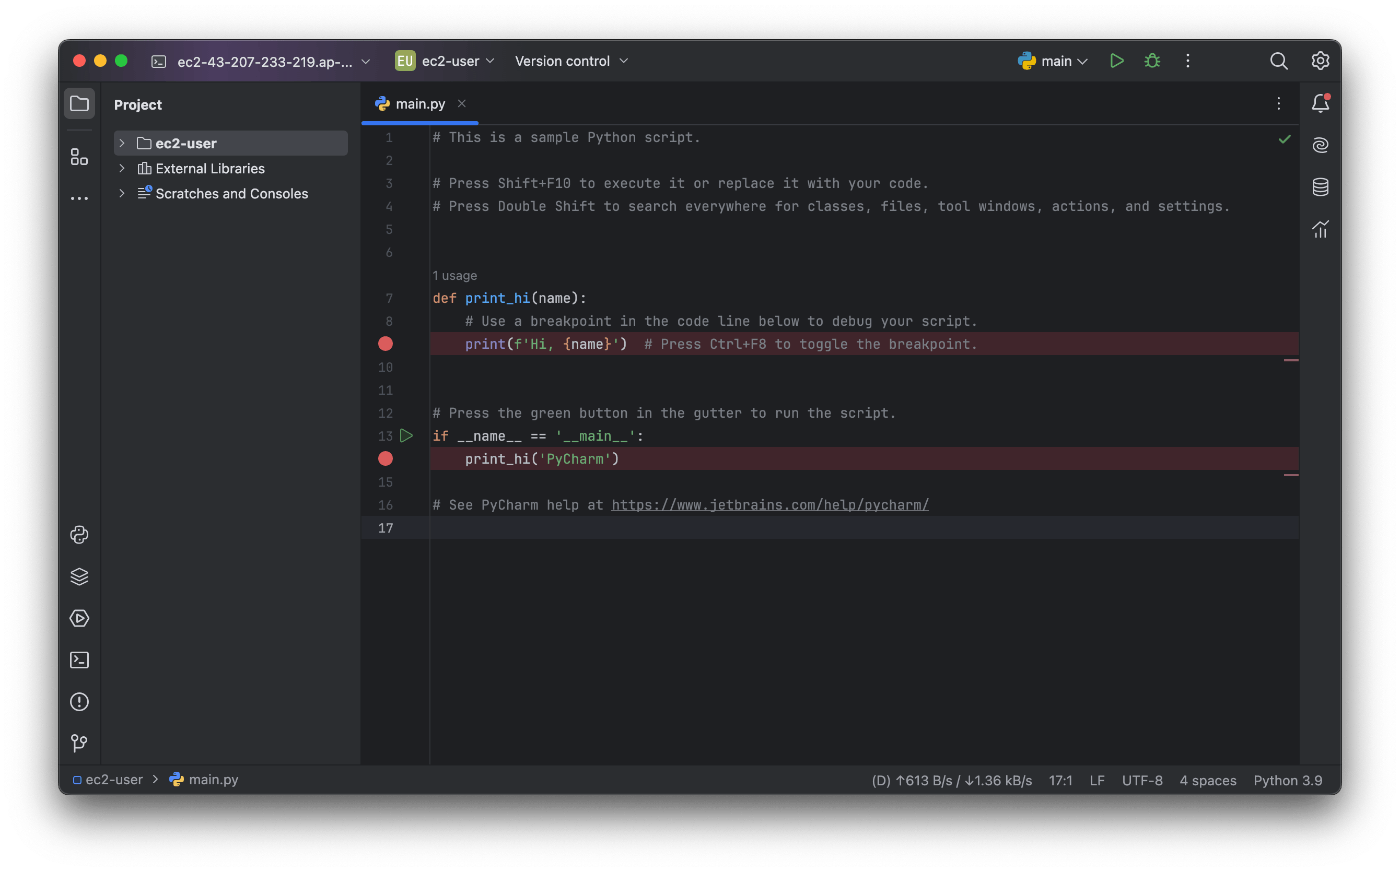The height and width of the screenshot is (872, 1400).
Task: Change LF line separator in status bar
Action: (1097, 781)
